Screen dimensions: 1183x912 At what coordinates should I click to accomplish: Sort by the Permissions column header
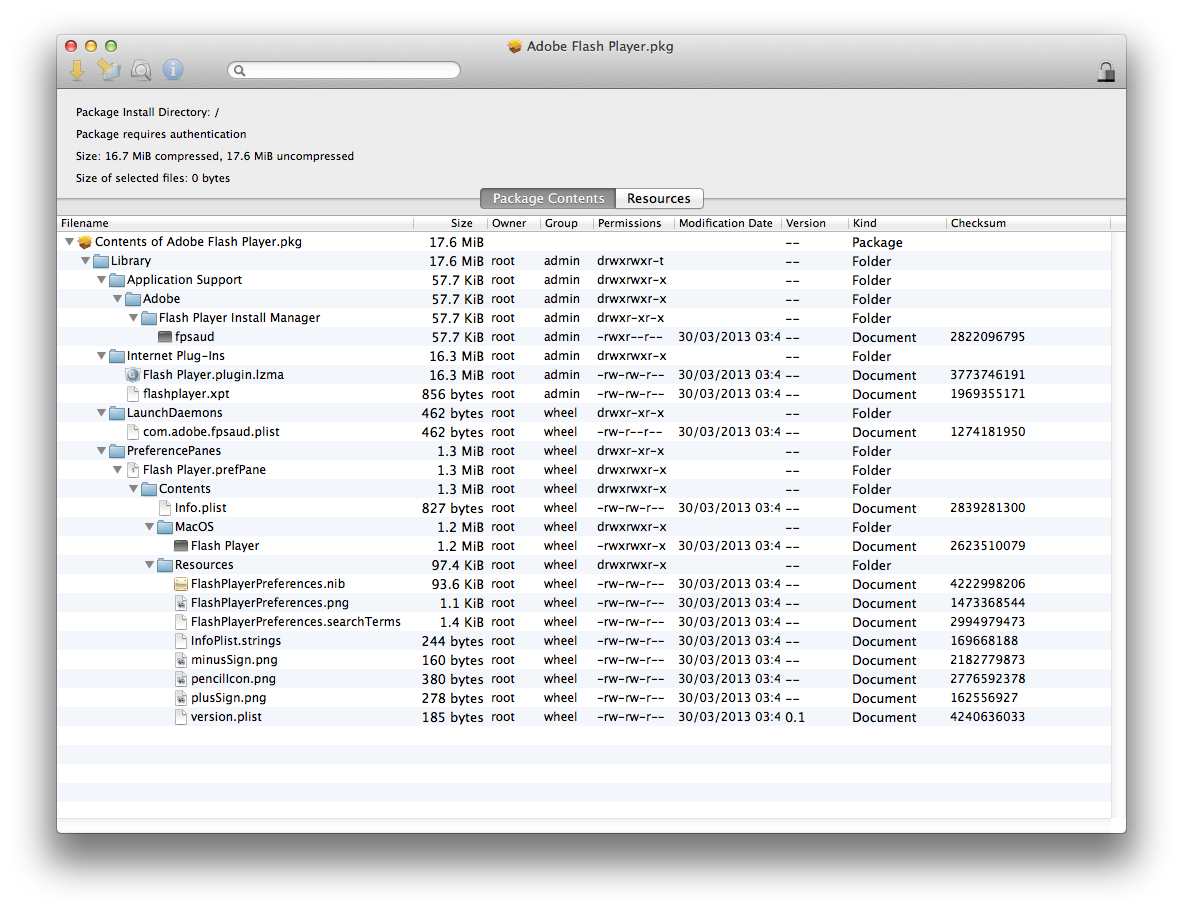pyautogui.click(x=633, y=223)
